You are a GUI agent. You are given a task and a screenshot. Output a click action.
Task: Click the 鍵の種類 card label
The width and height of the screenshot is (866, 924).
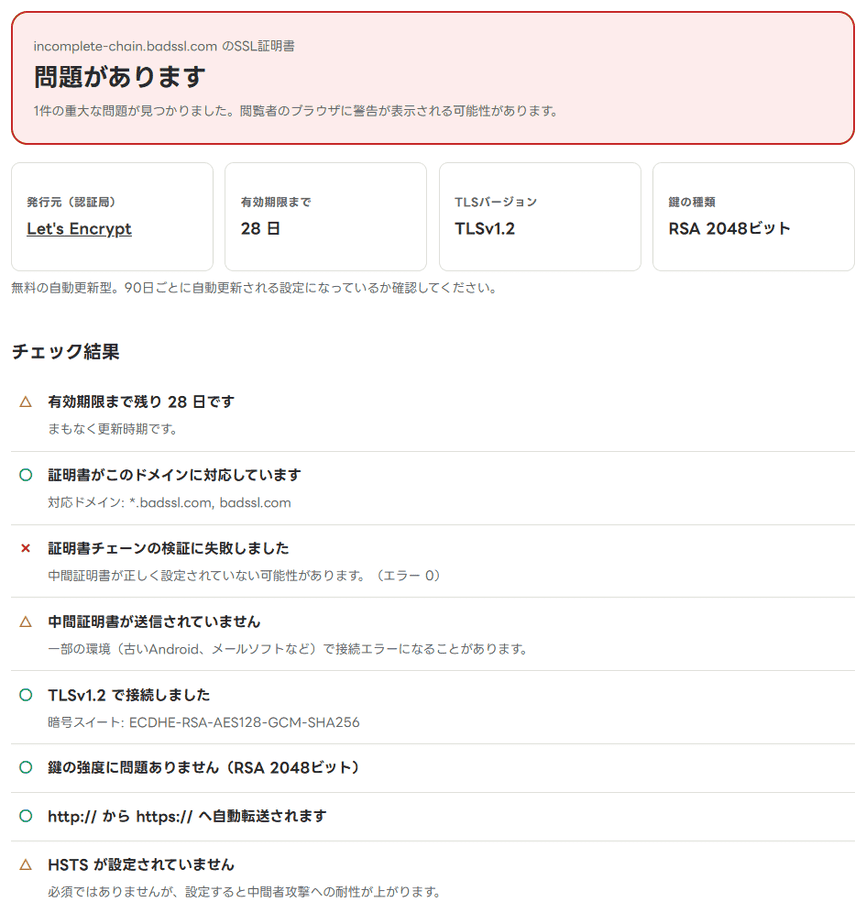coord(692,202)
